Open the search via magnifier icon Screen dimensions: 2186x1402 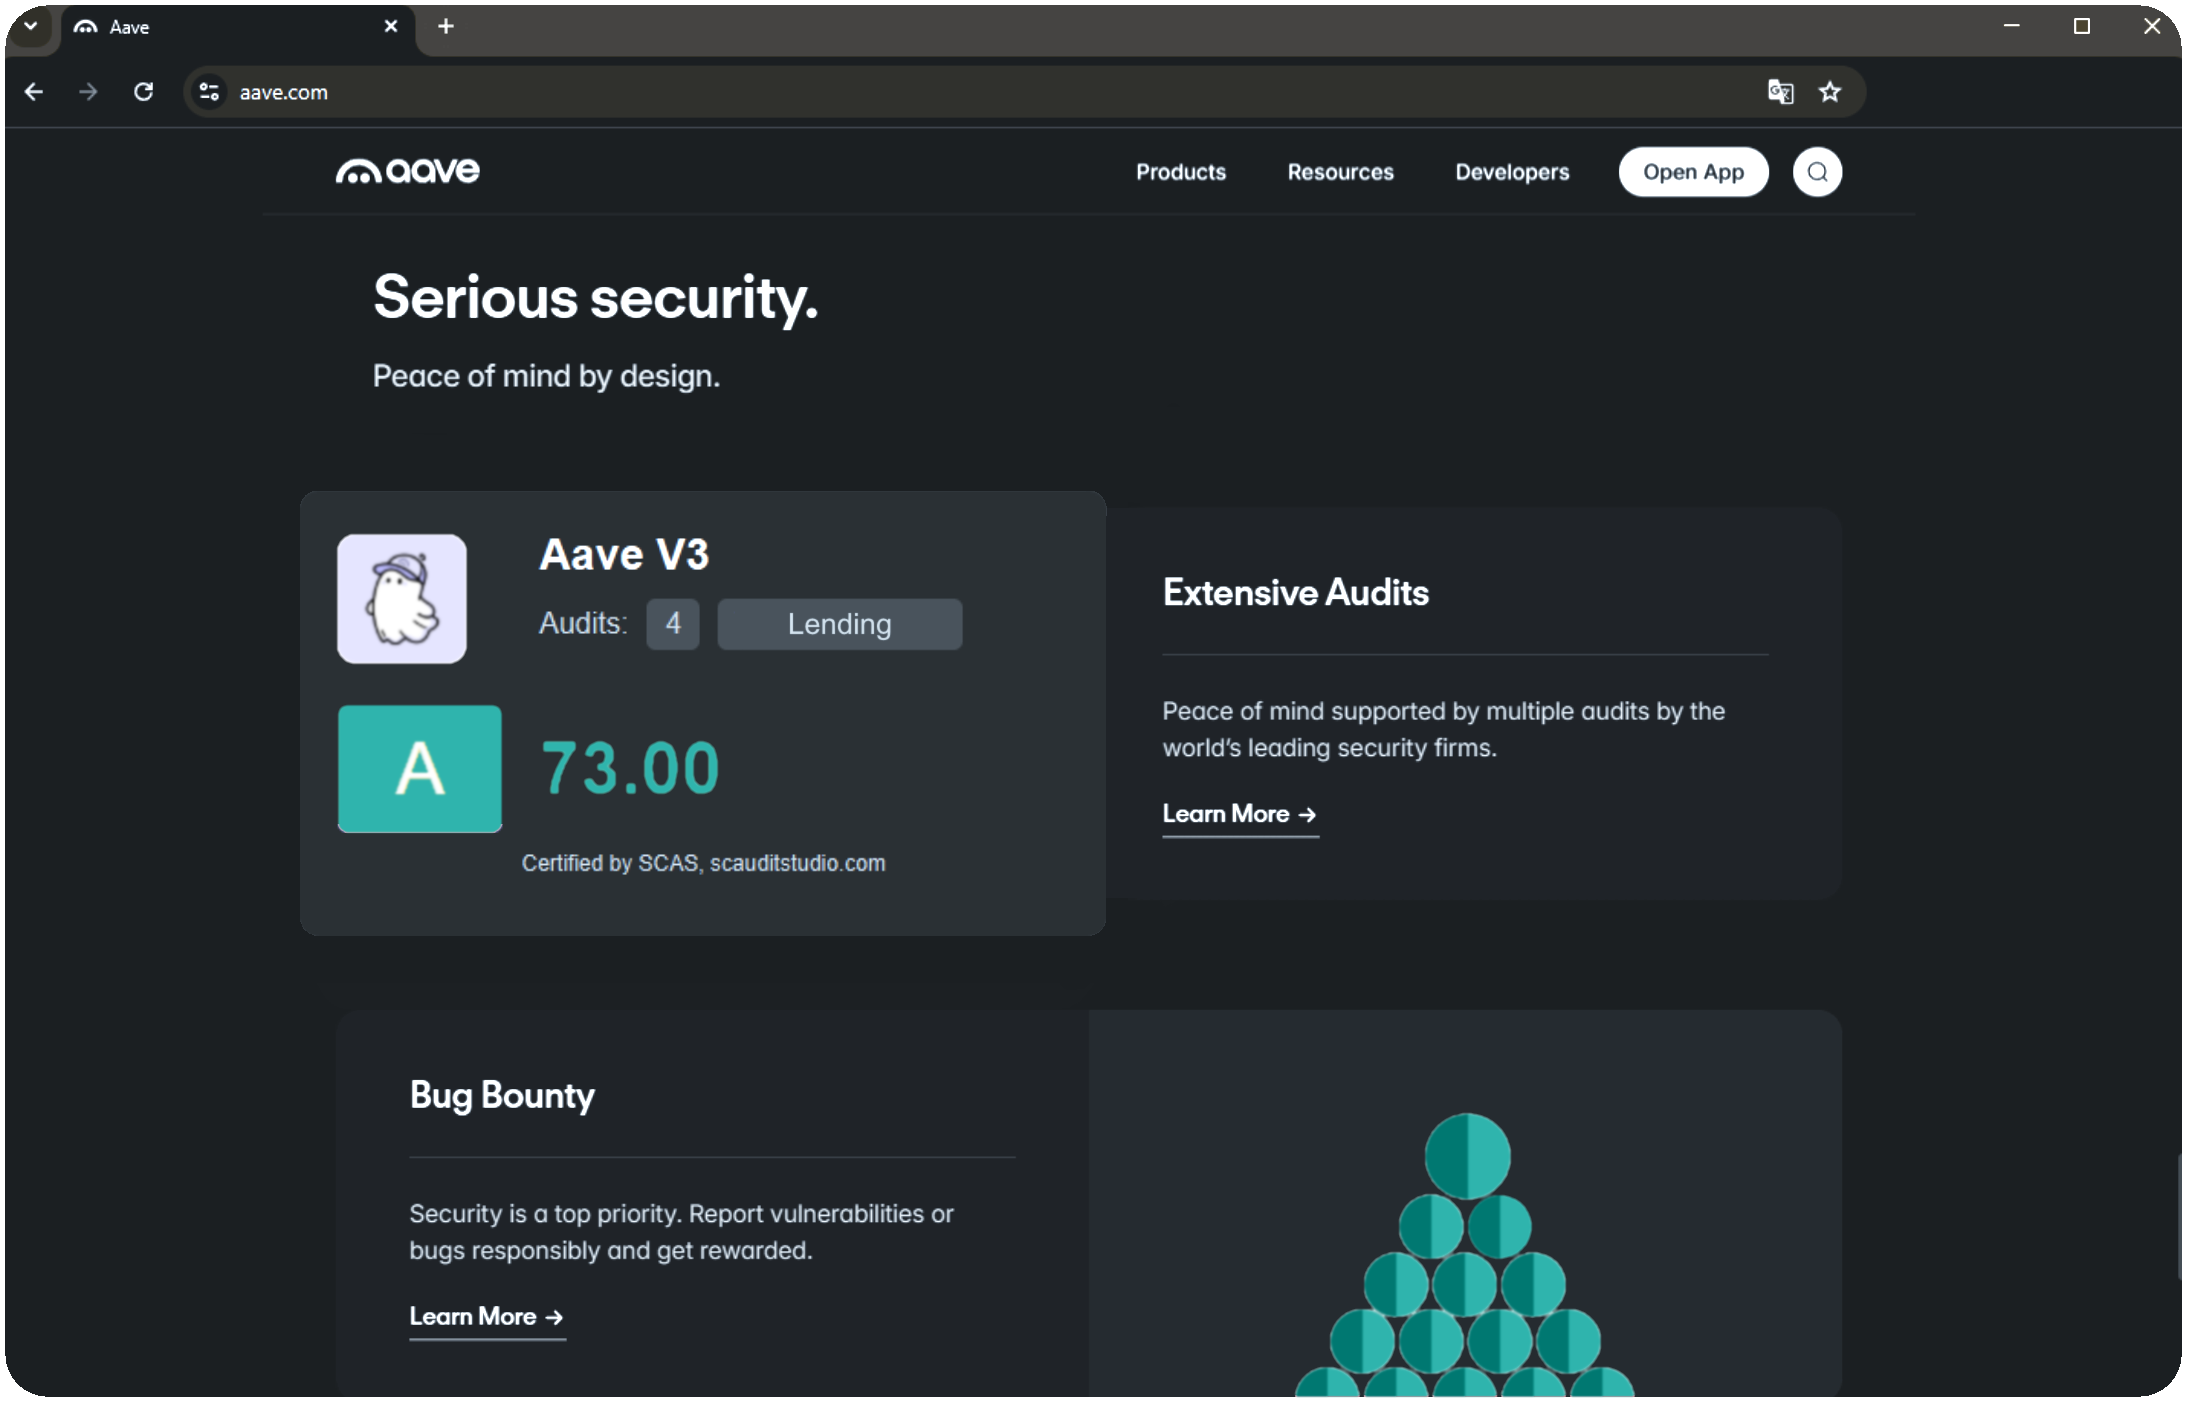(x=1817, y=171)
